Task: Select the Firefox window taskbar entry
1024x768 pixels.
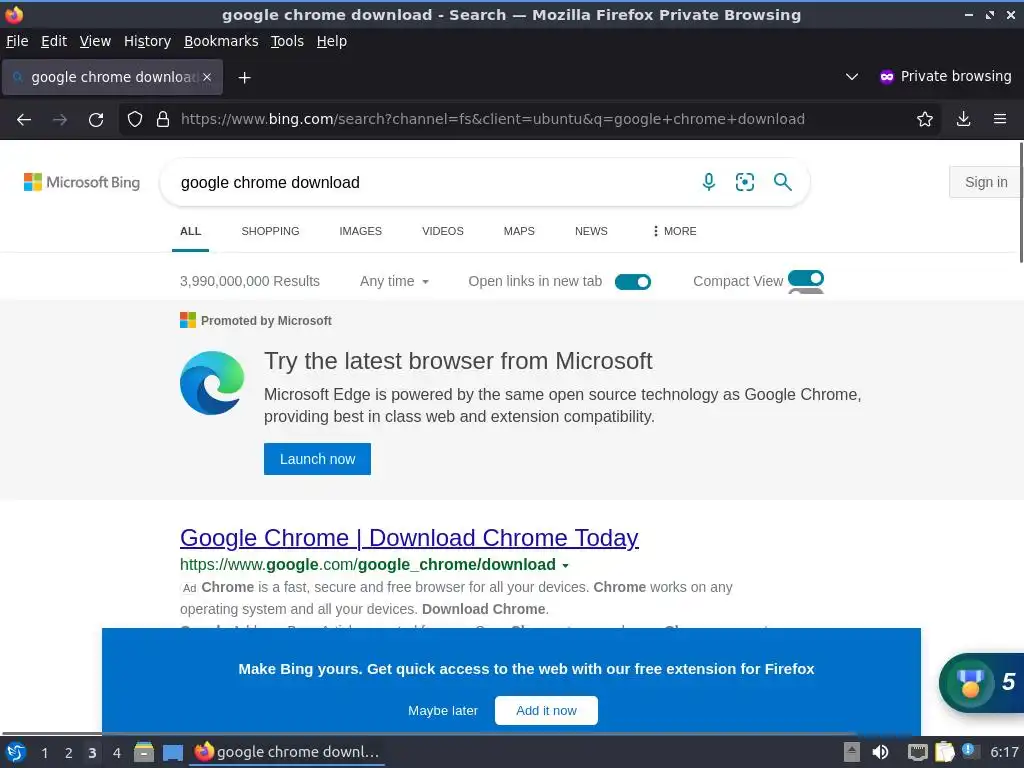Action: (x=287, y=752)
